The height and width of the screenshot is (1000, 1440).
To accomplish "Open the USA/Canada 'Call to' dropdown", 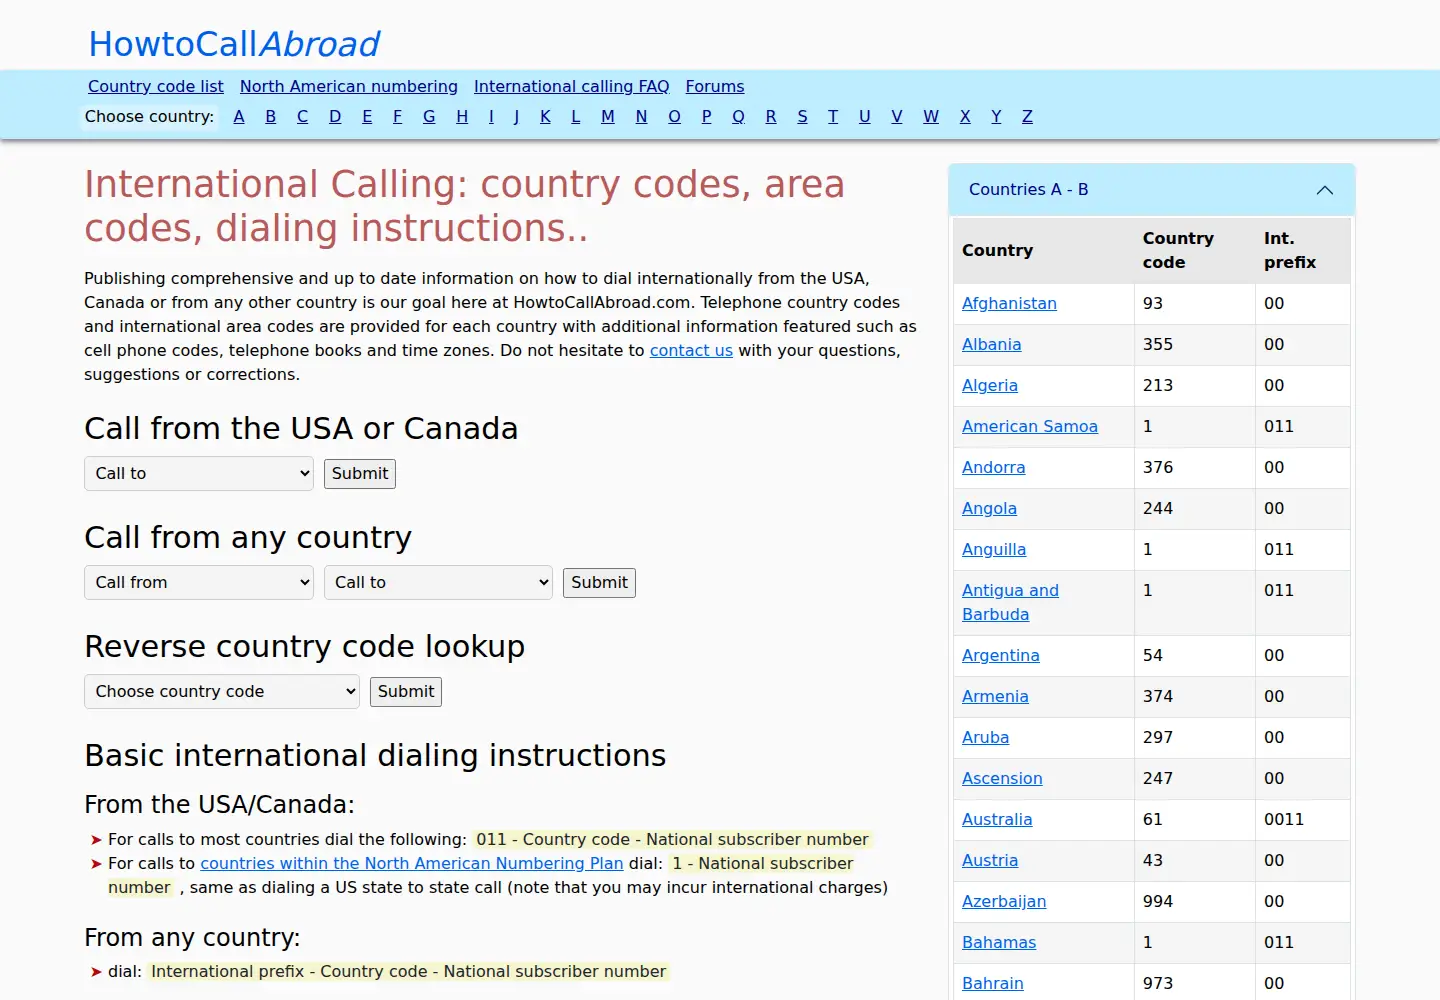I will click(199, 474).
